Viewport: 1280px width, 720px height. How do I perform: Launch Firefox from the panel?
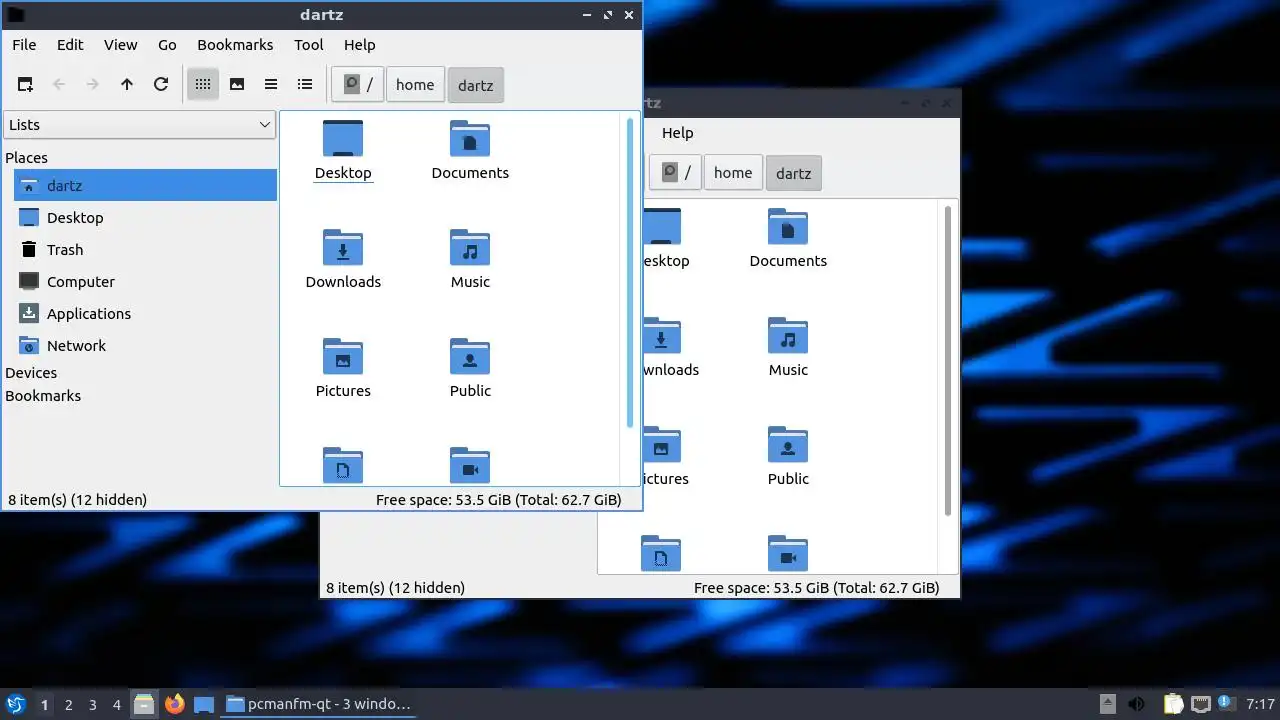click(175, 704)
